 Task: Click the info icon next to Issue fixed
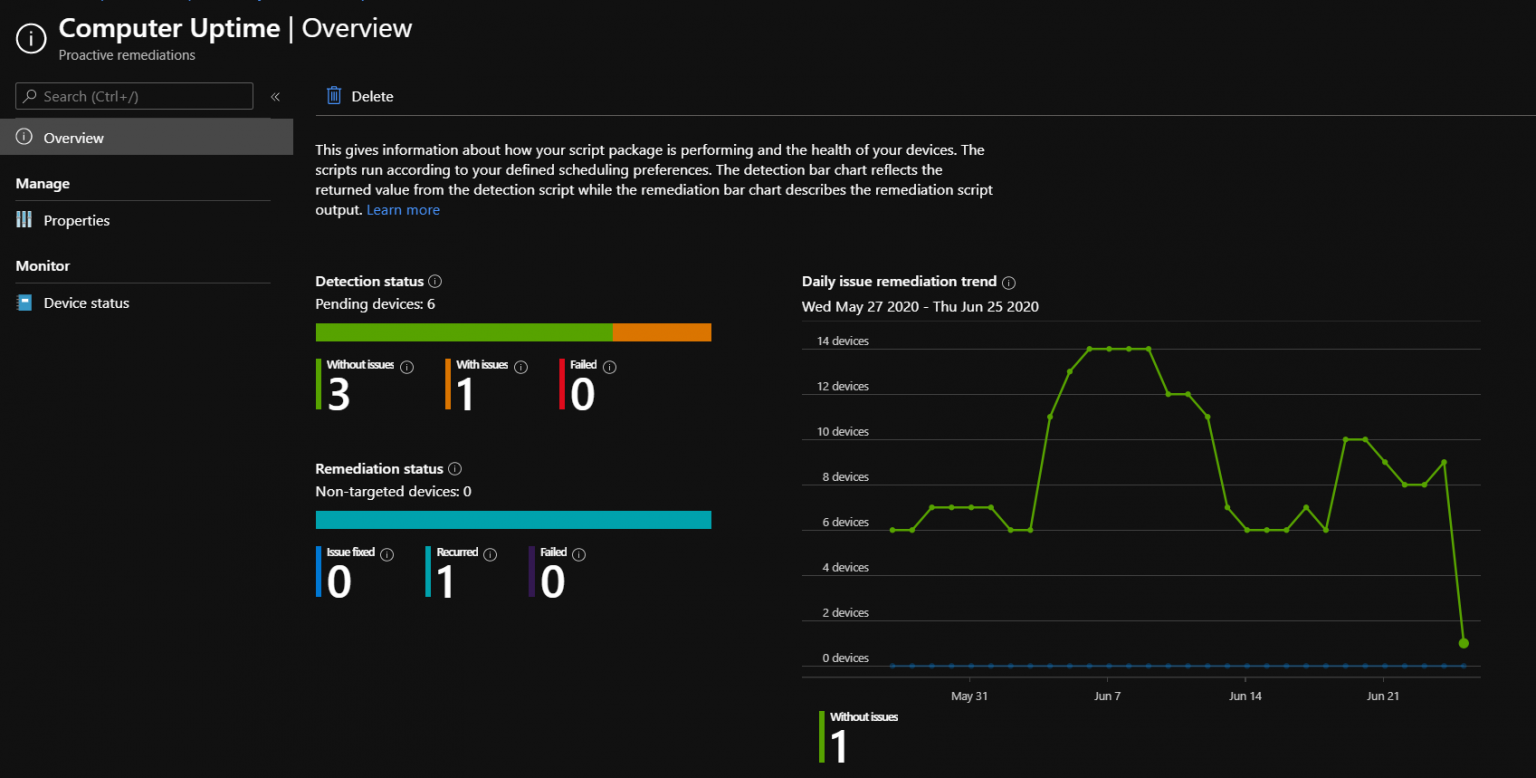[x=387, y=555]
